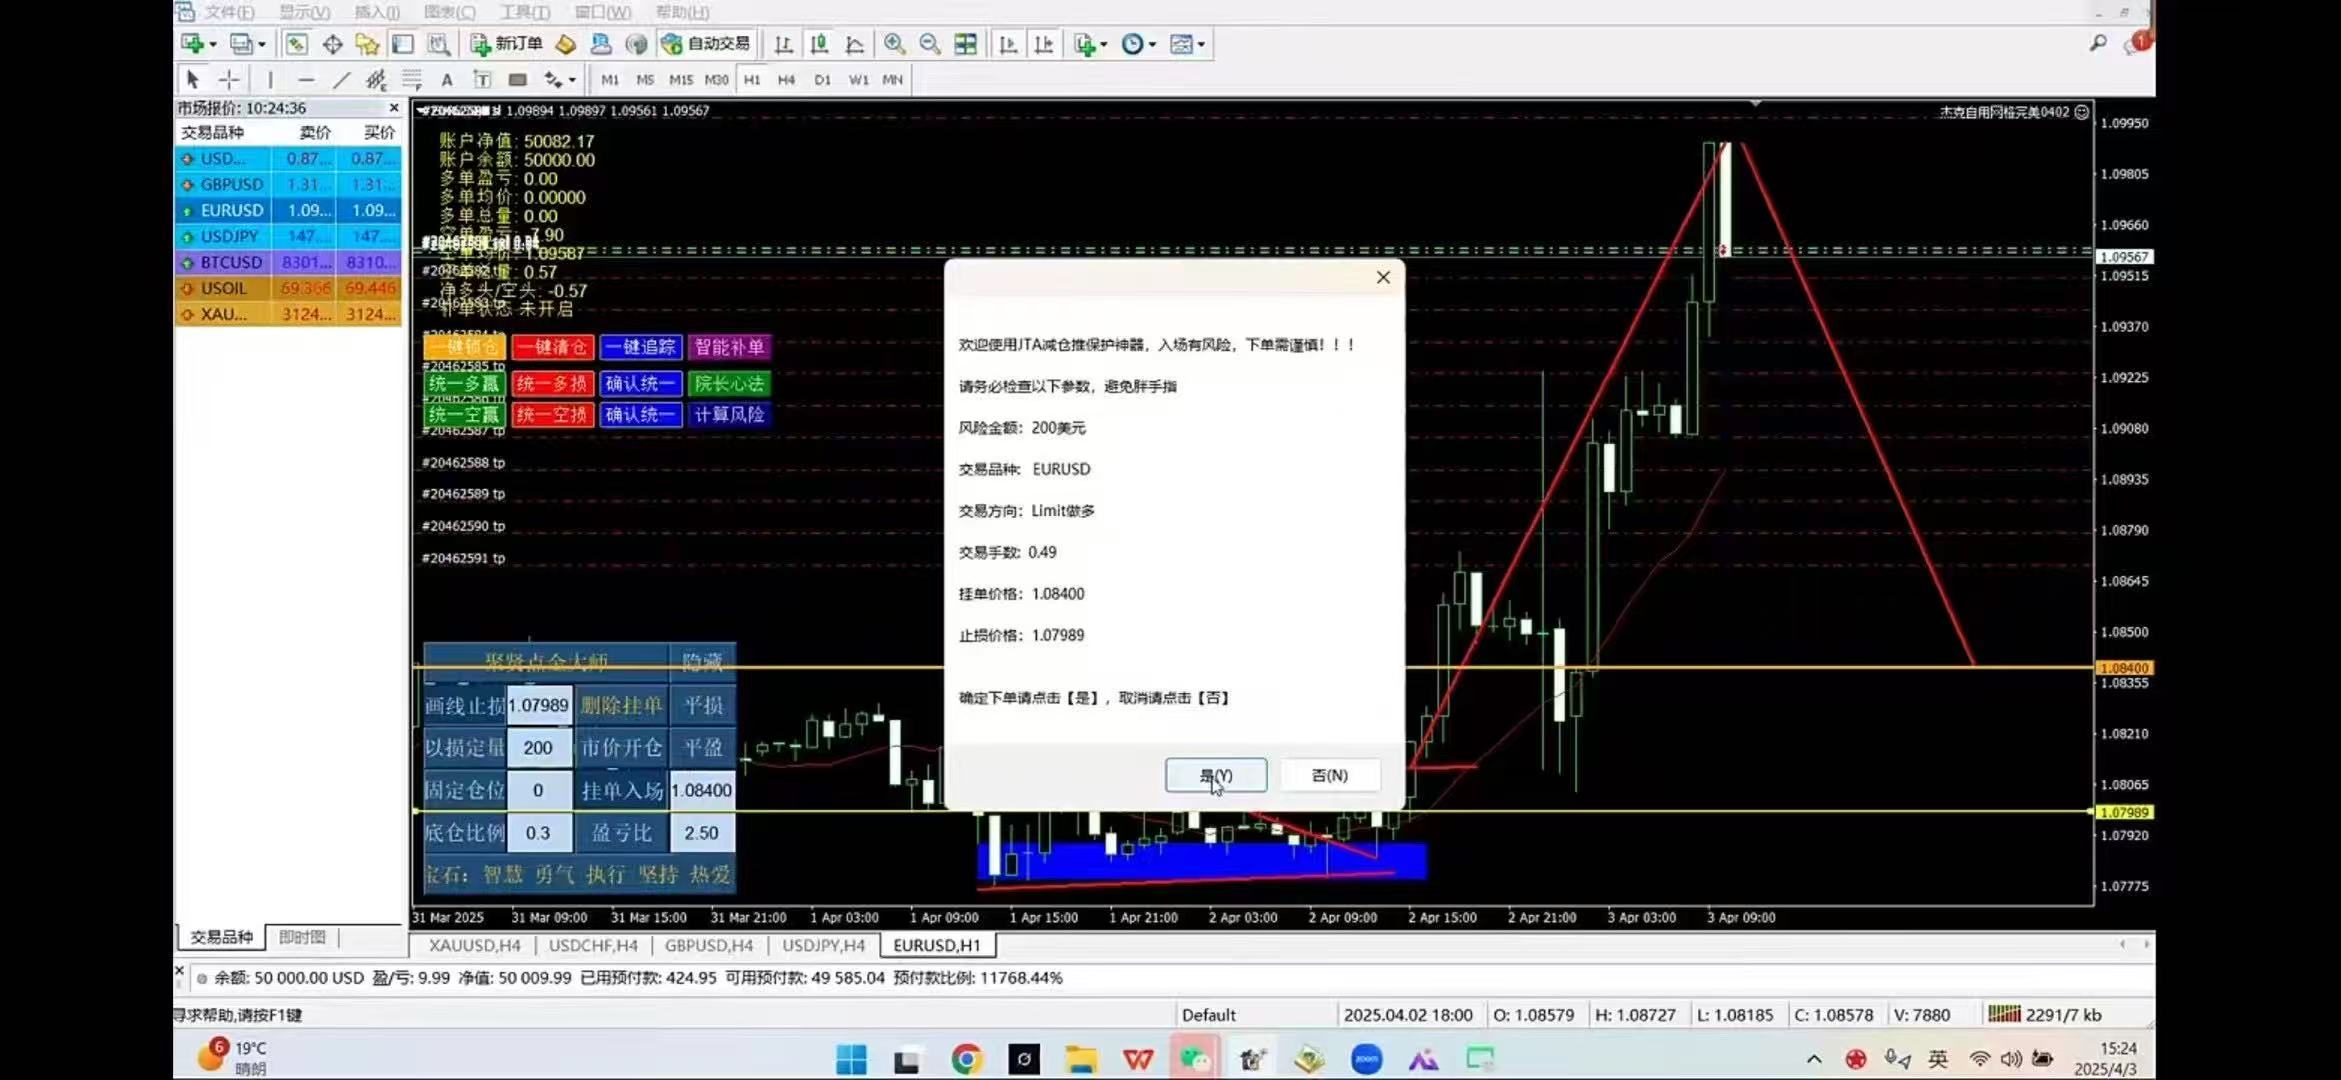
Task: Select the trendline drawing tool
Action: [x=341, y=80]
